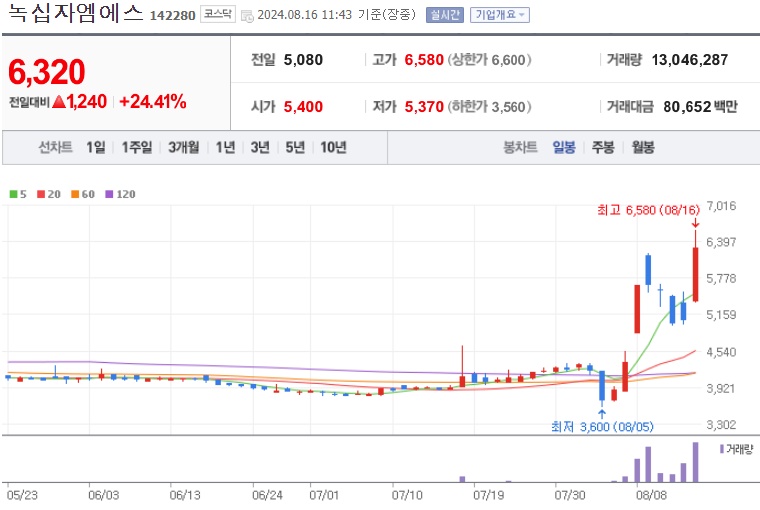Click the 코스닥 market badge
This screenshot has height=510, width=760.
coord(218,15)
